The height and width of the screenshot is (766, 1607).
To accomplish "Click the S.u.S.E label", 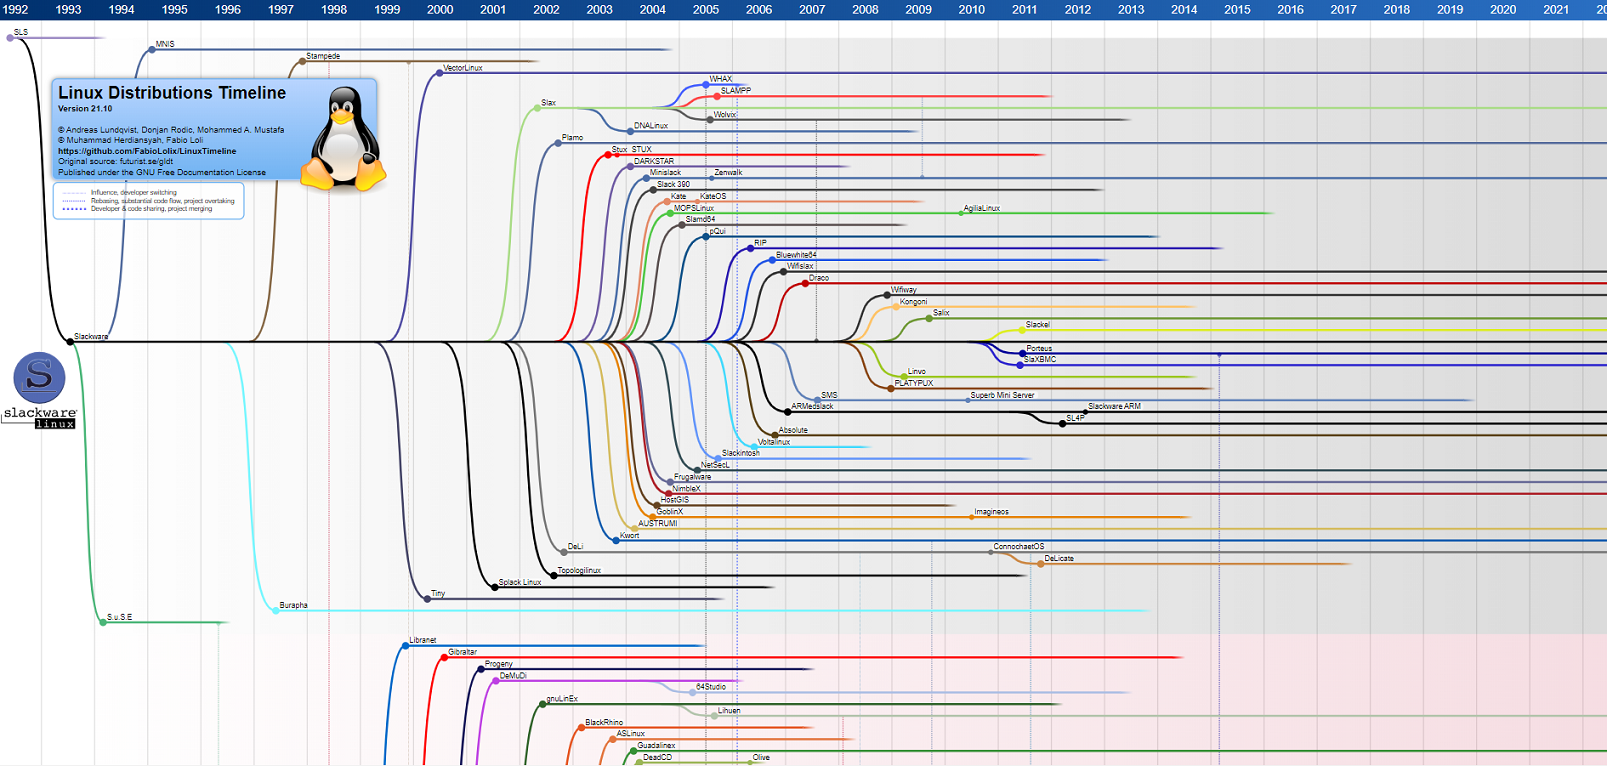I will click(119, 618).
